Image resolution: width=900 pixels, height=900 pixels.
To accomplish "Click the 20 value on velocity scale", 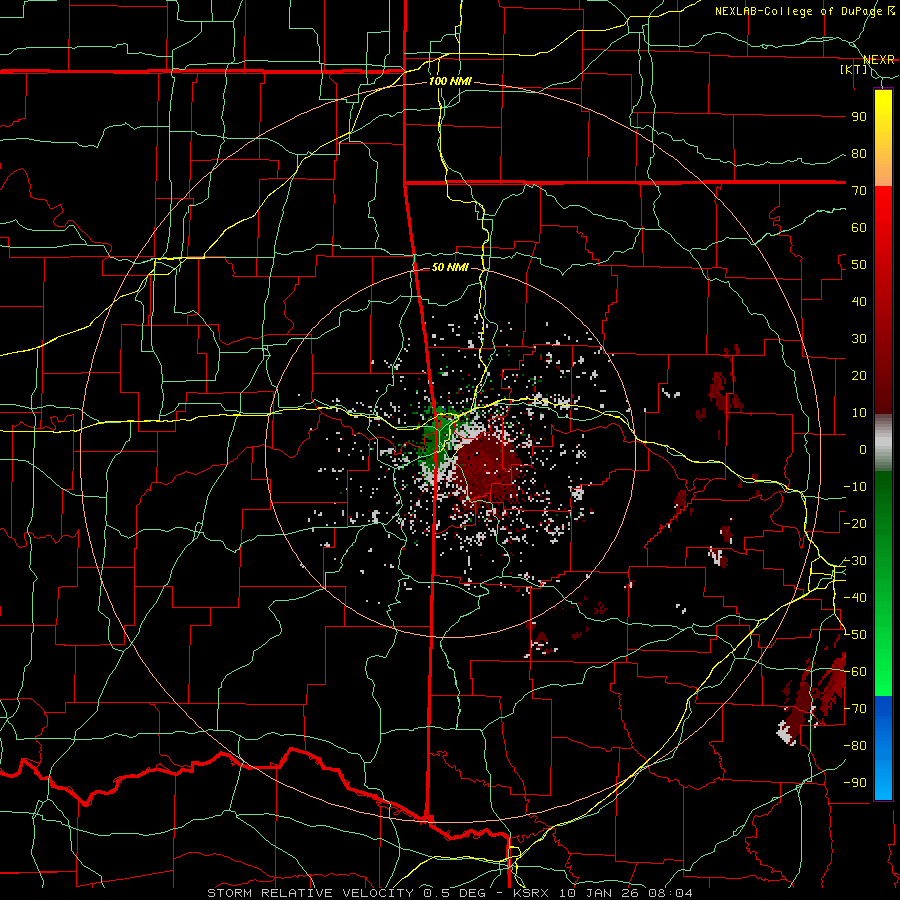I will click(859, 375).
